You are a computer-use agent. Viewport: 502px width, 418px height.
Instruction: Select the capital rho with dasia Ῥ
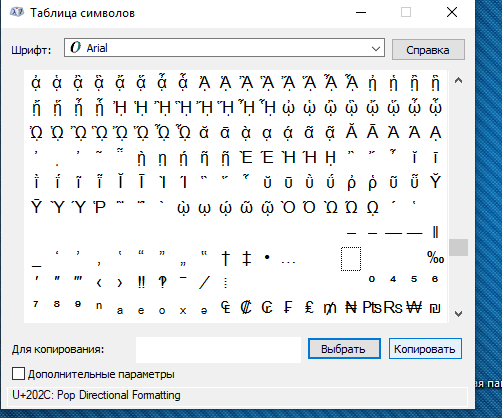coord(99,207)
